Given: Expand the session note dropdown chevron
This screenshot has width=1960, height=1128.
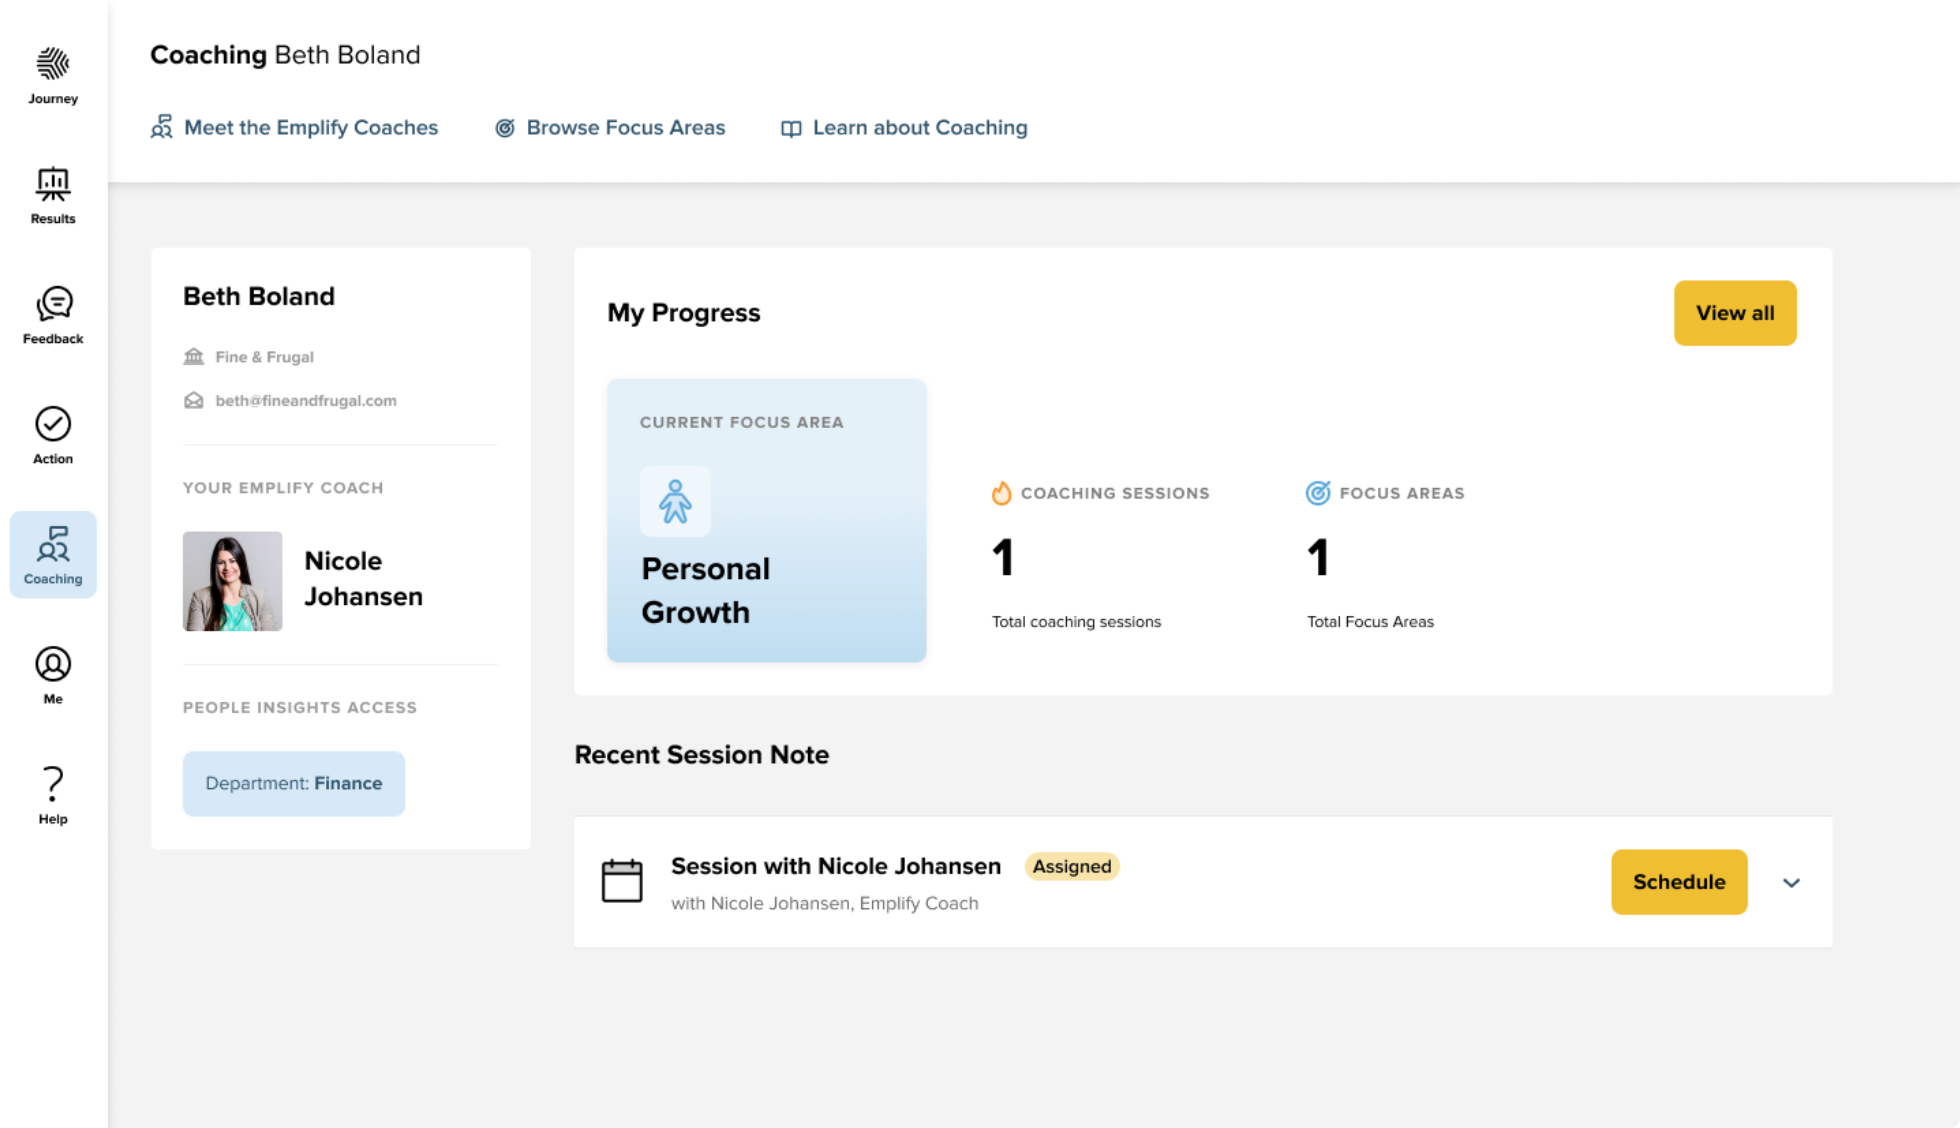Looking at the screenshot, I should point(1790,882).
